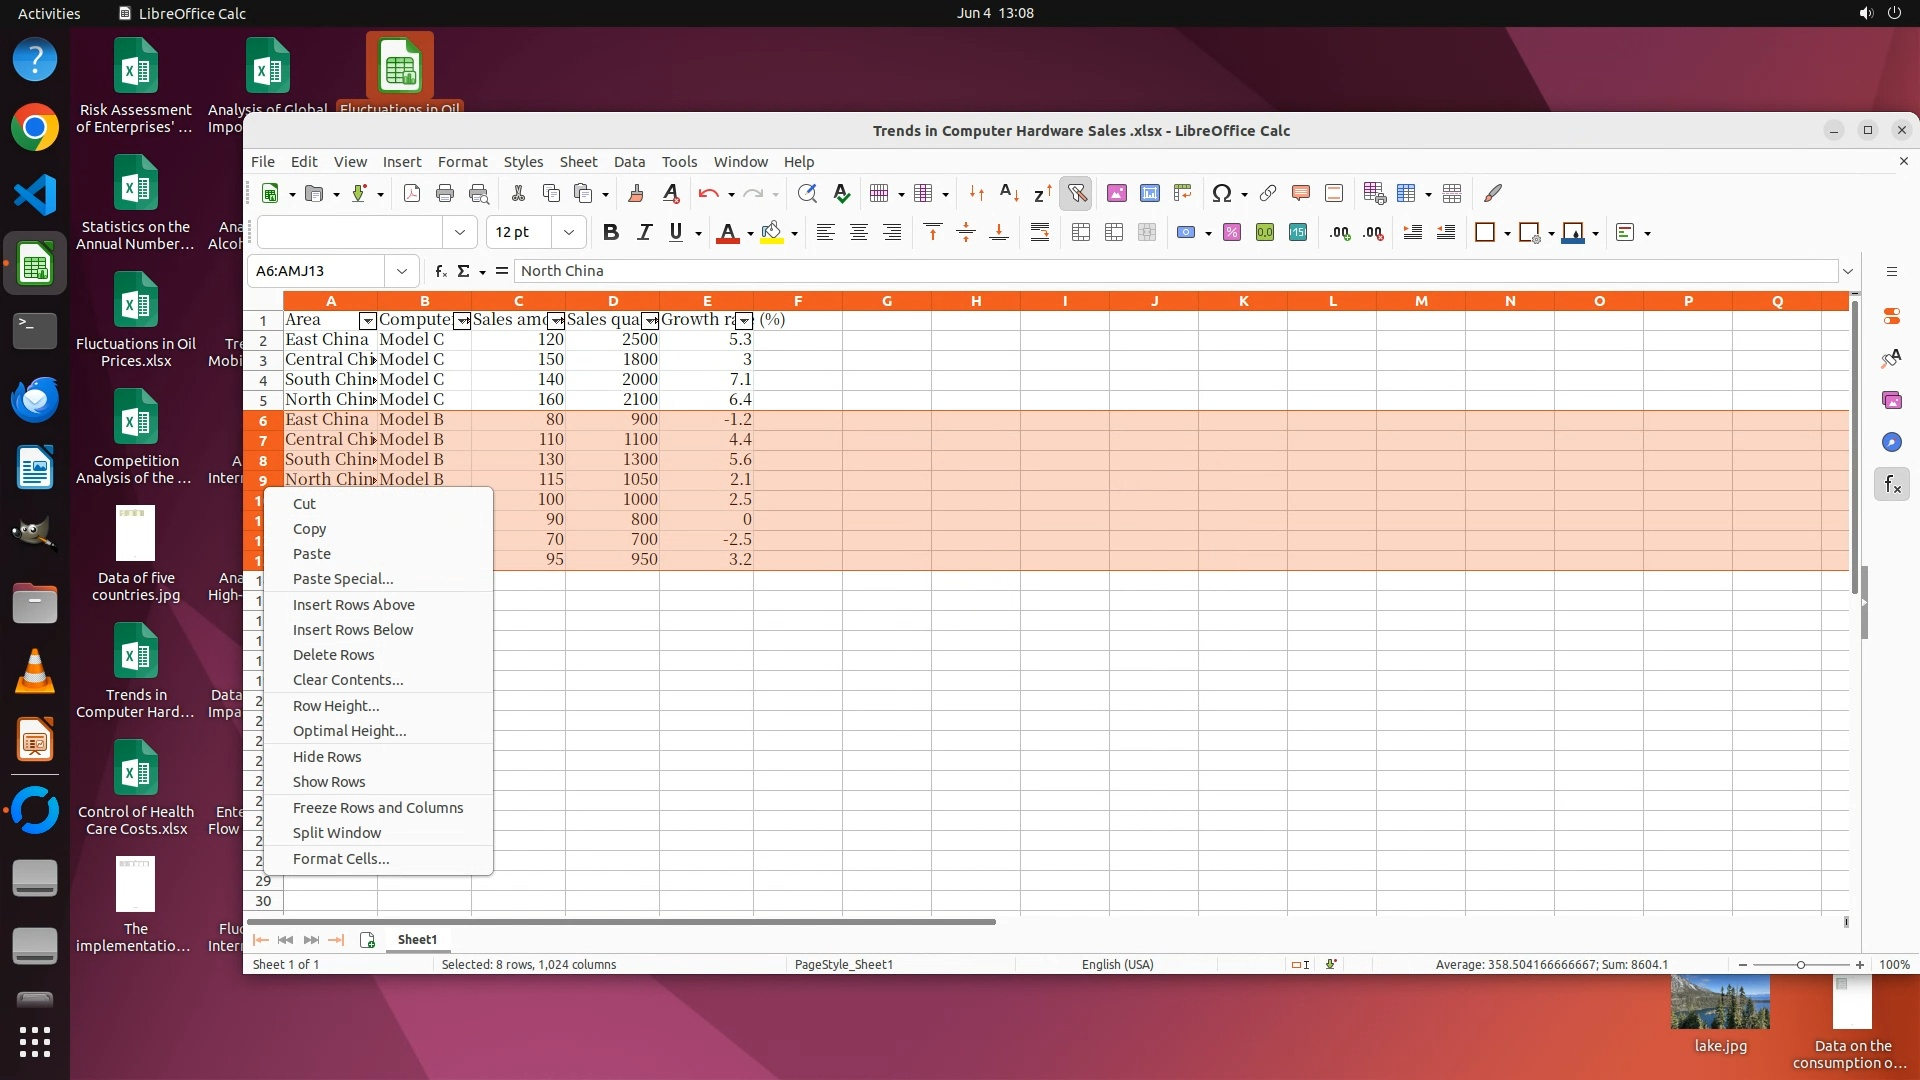Click the Insert Special Character omega icon
1920x1080 pixels.
(1221, 194)
